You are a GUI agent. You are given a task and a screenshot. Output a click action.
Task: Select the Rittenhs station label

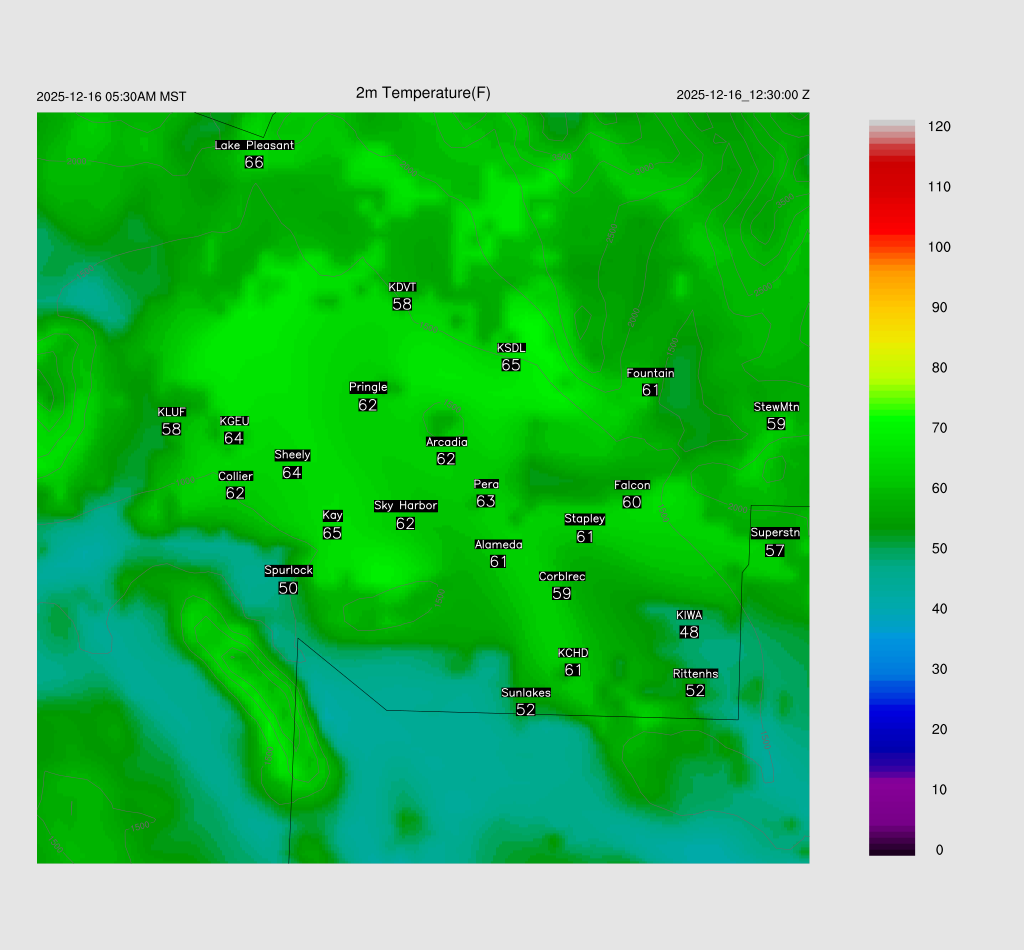(695, 674)
